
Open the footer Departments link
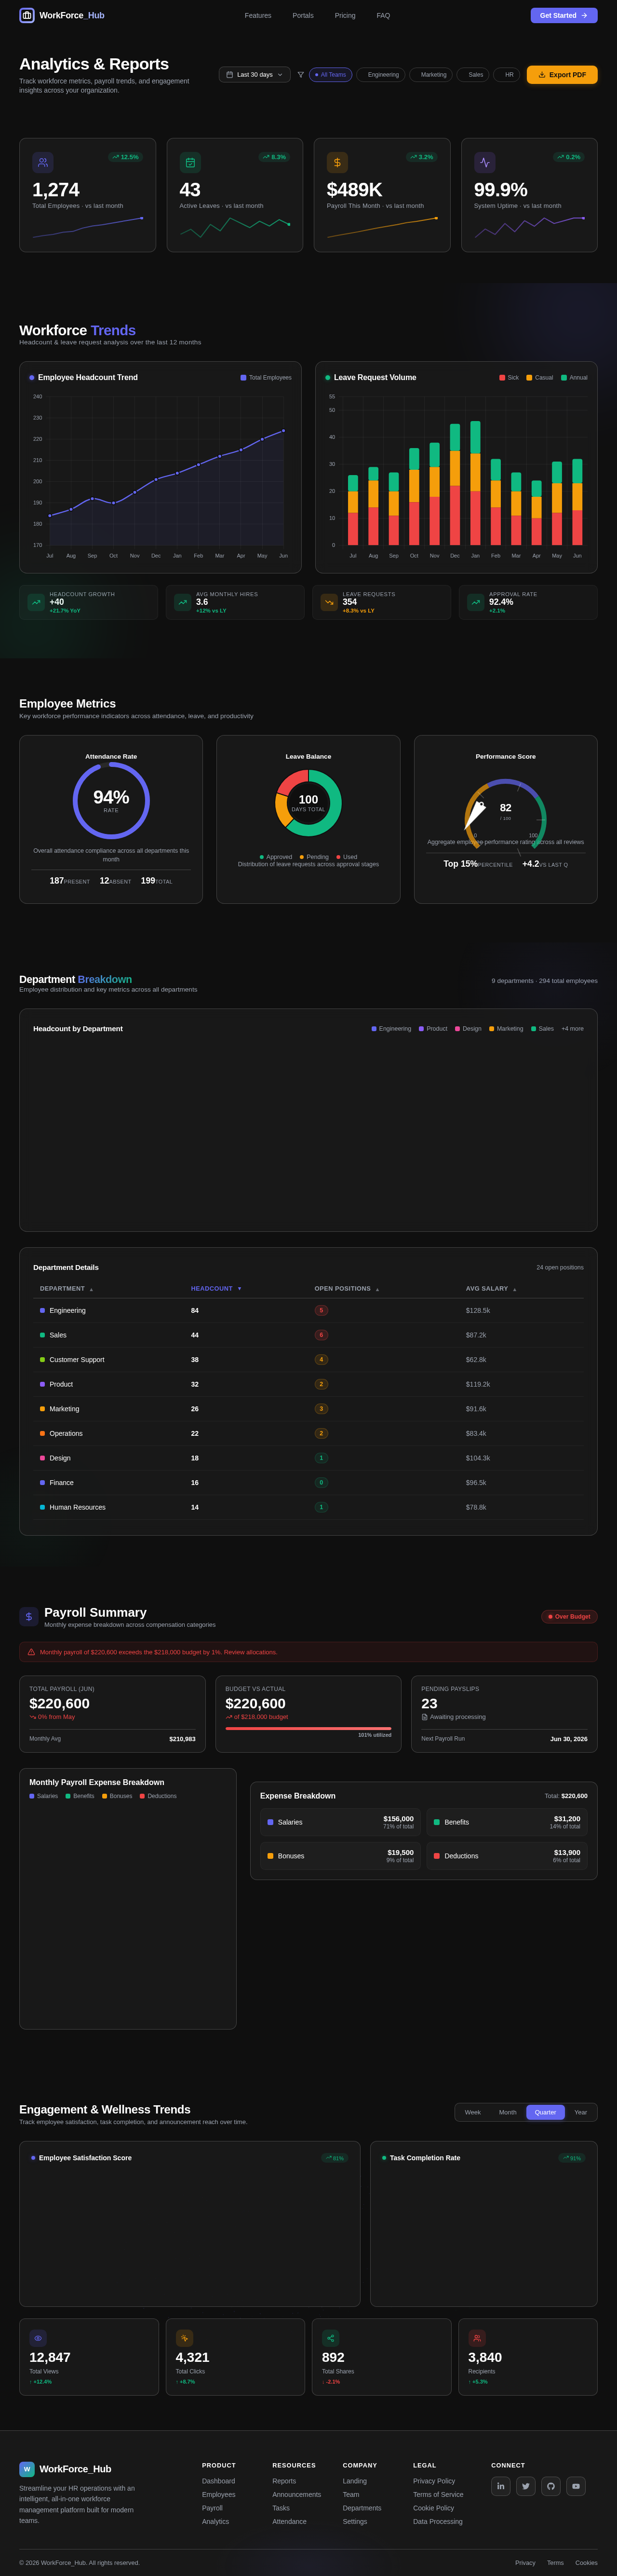pos(362,2508)
